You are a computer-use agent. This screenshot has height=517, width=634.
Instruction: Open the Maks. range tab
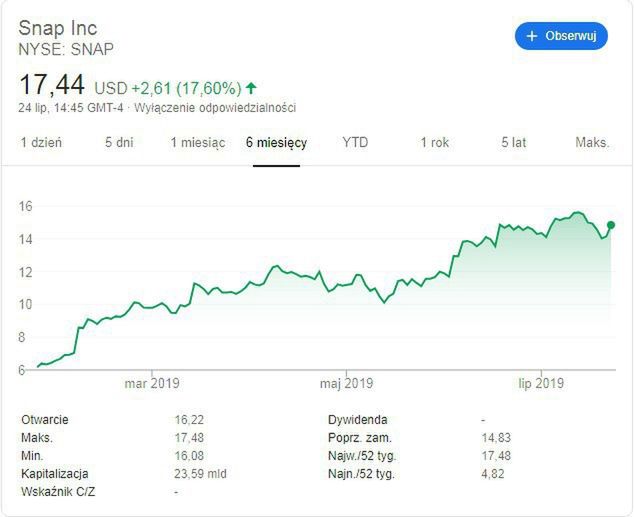[x=592, y=143]
